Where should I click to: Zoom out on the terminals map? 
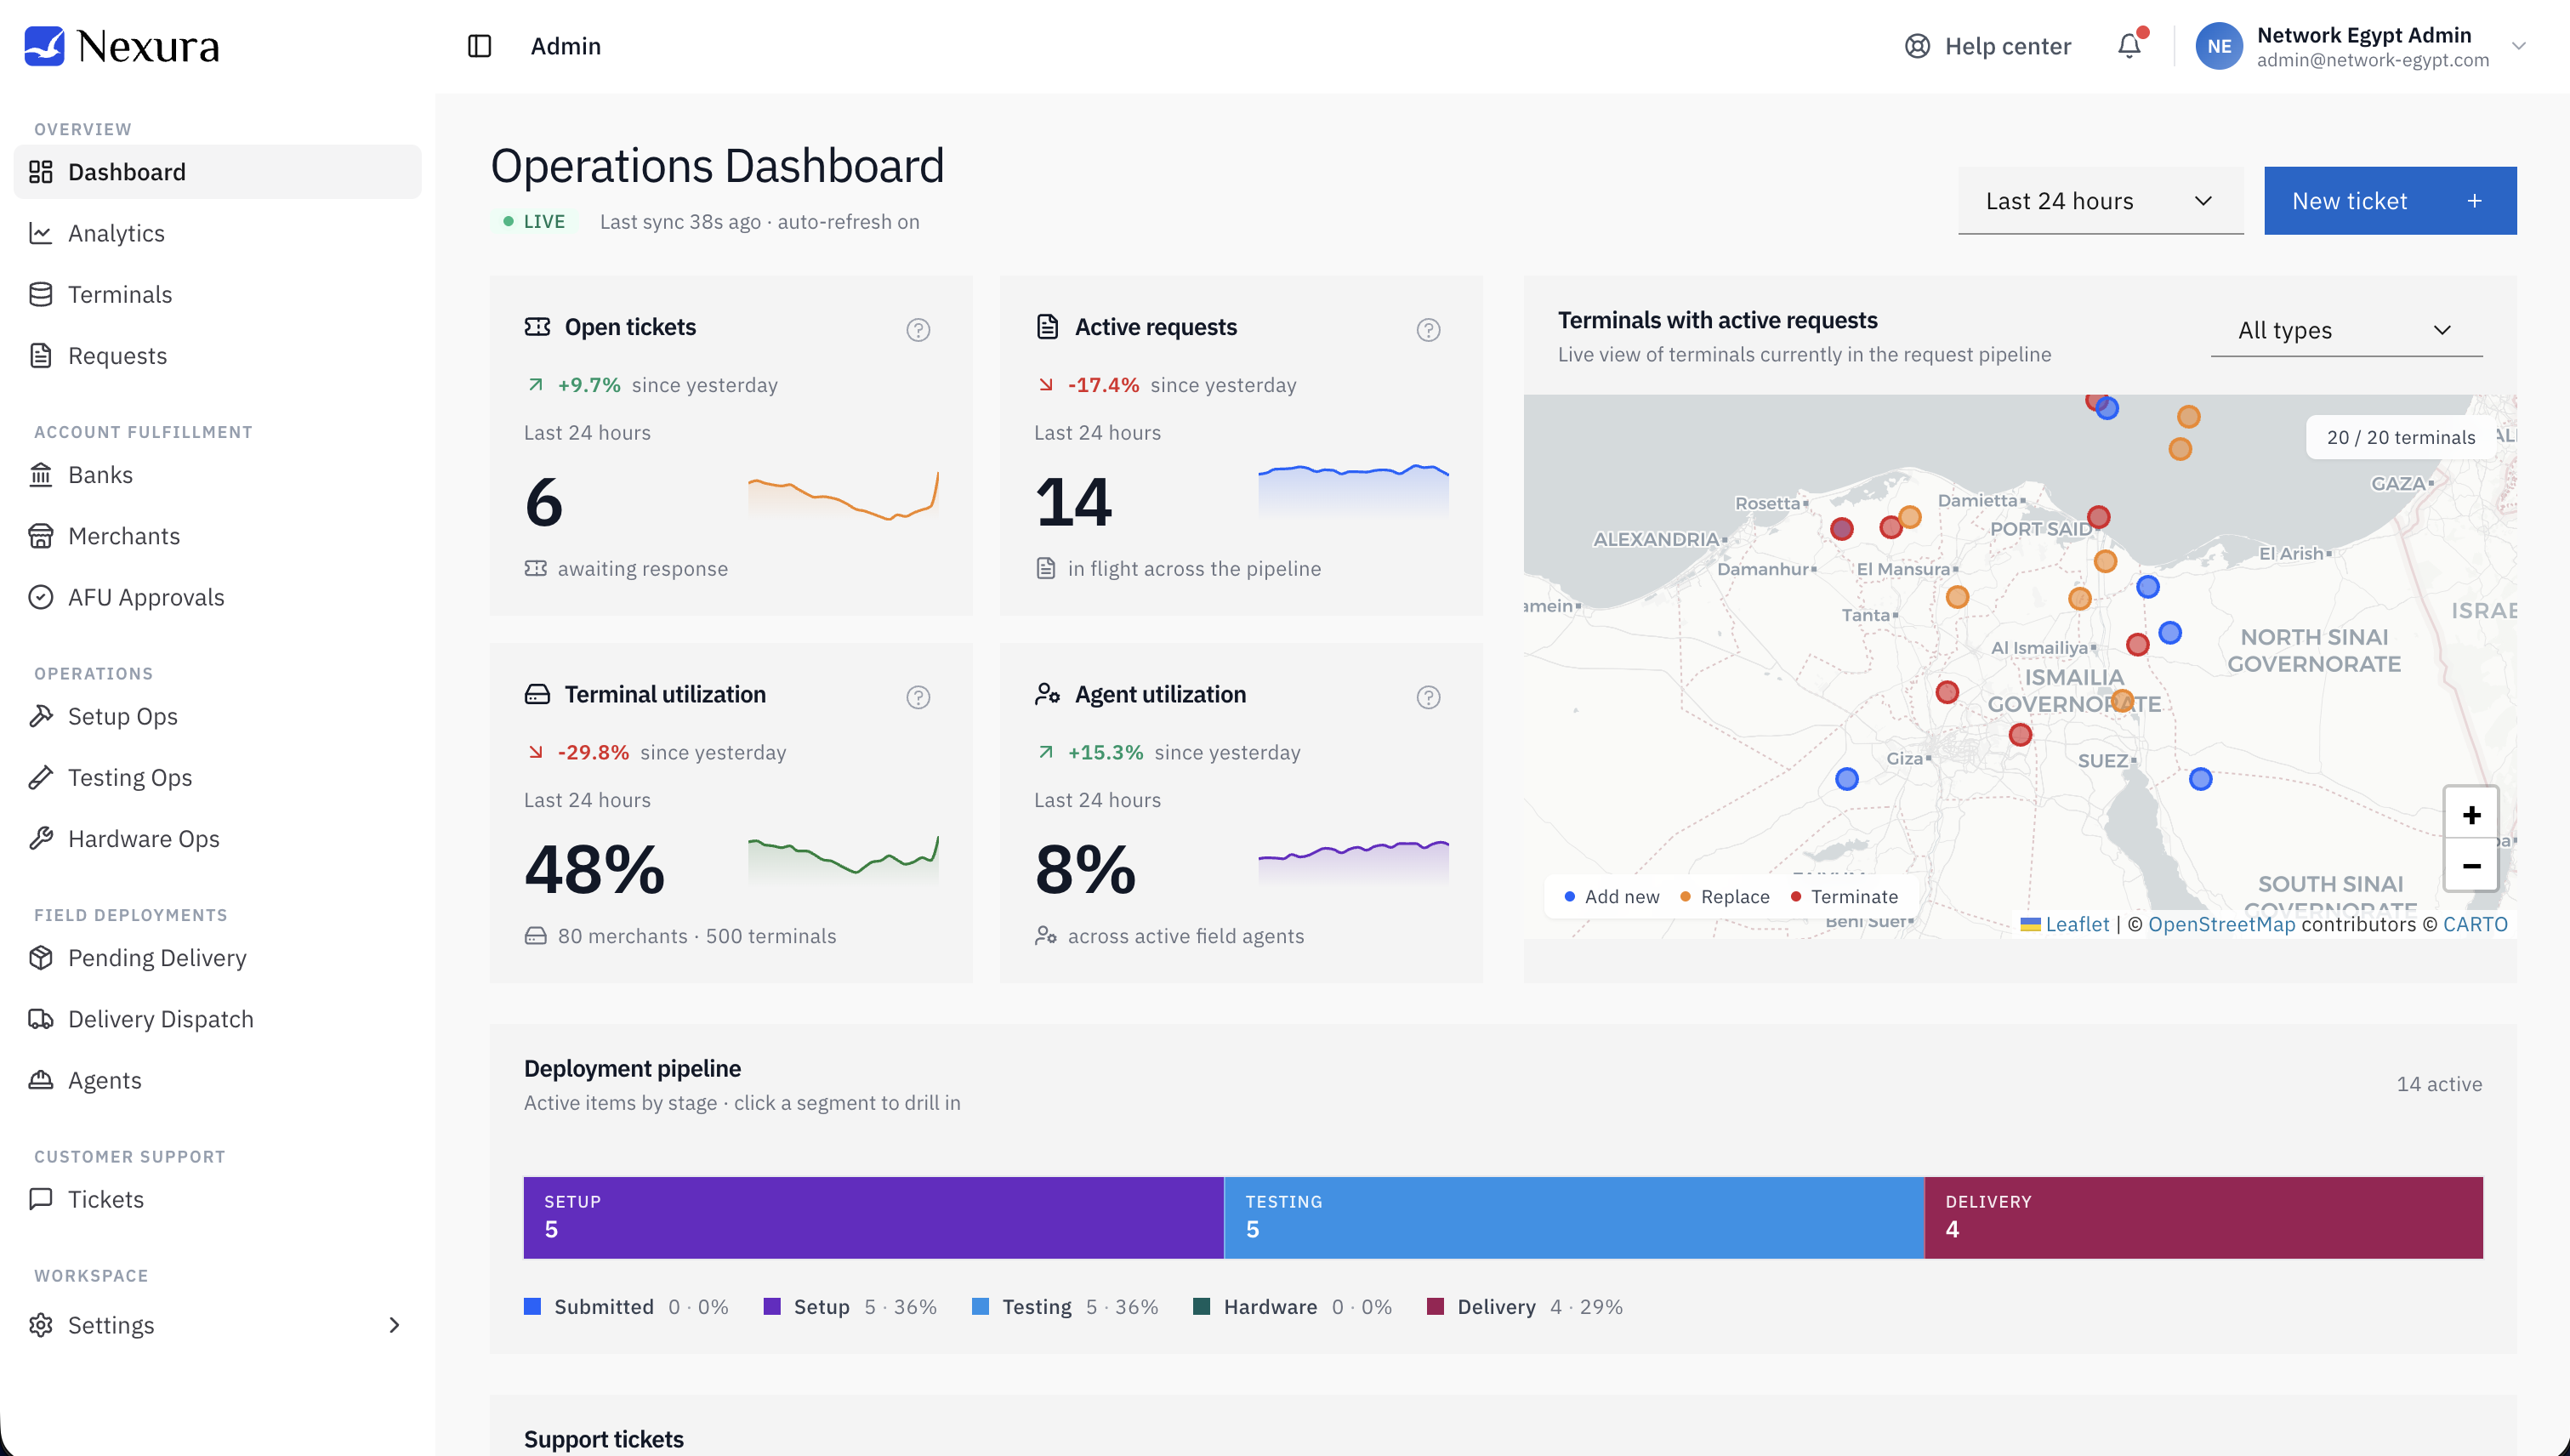coord(2471,865)
